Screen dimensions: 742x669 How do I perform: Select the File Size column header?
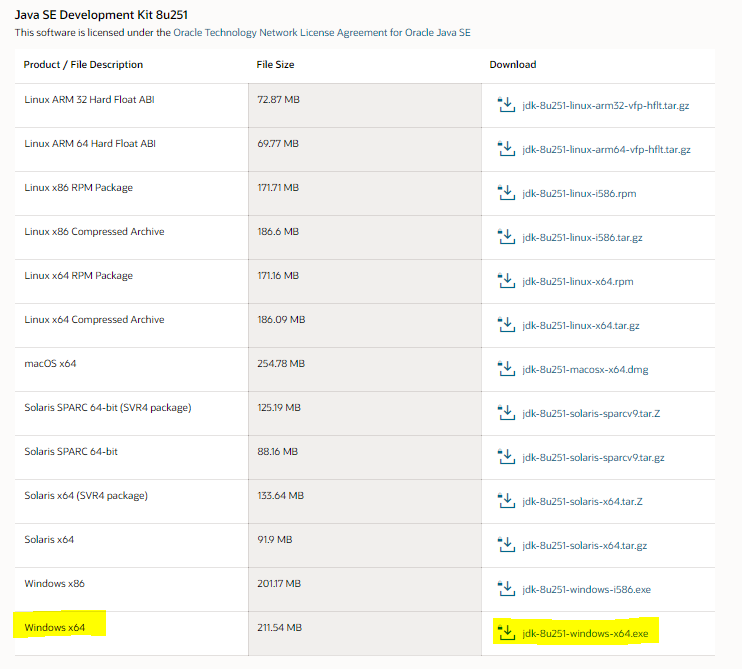275,65
